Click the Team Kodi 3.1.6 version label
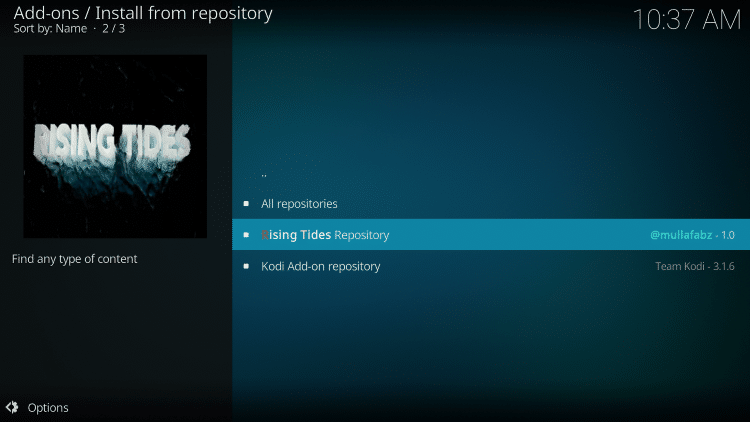This screenshot has width=750, height=422. 695,266
